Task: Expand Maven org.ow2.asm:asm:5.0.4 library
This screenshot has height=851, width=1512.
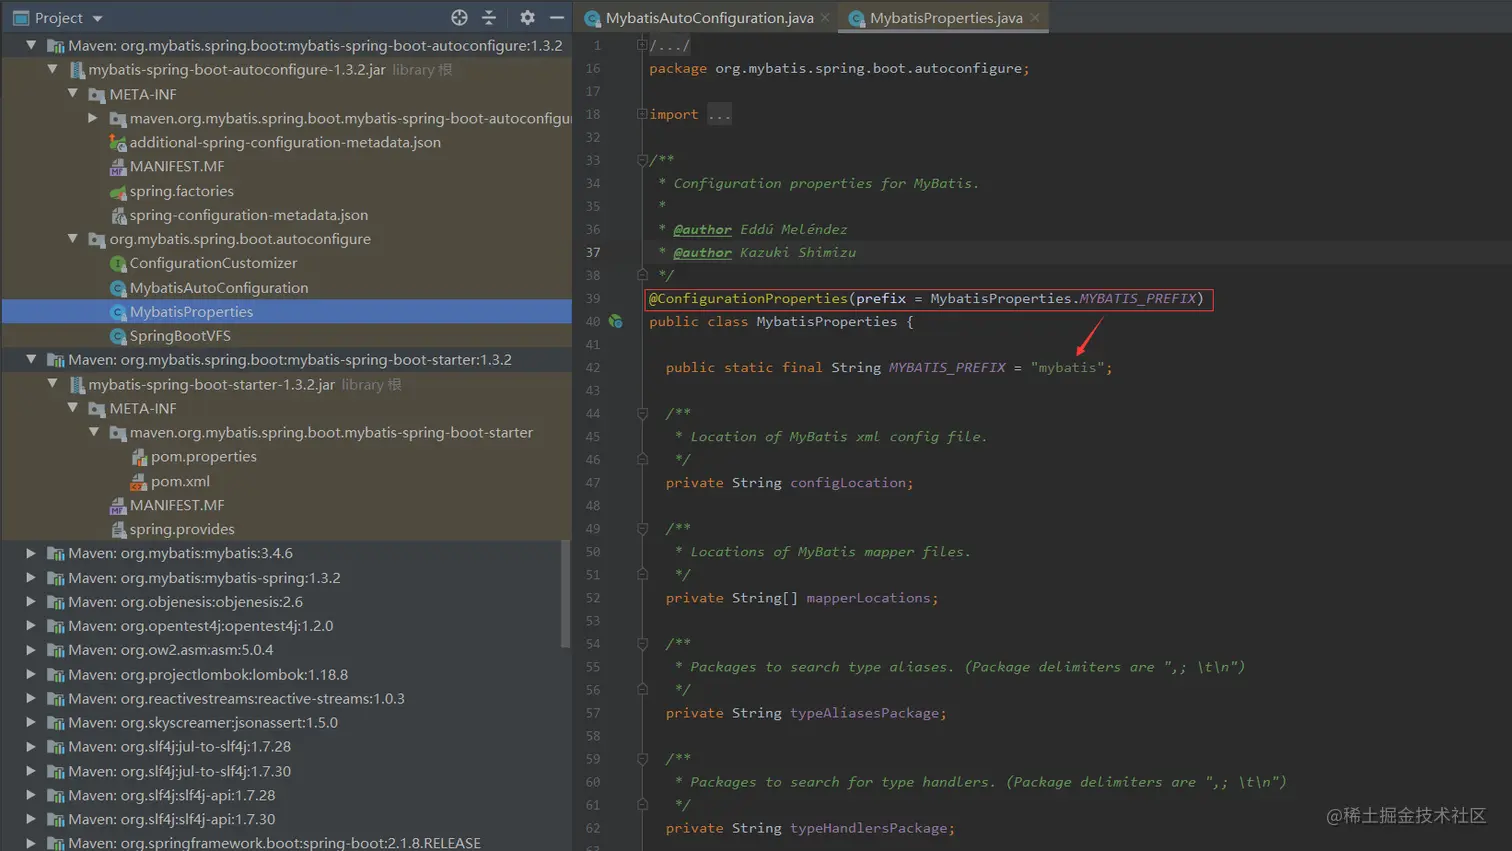Action: tap(31, 649)
